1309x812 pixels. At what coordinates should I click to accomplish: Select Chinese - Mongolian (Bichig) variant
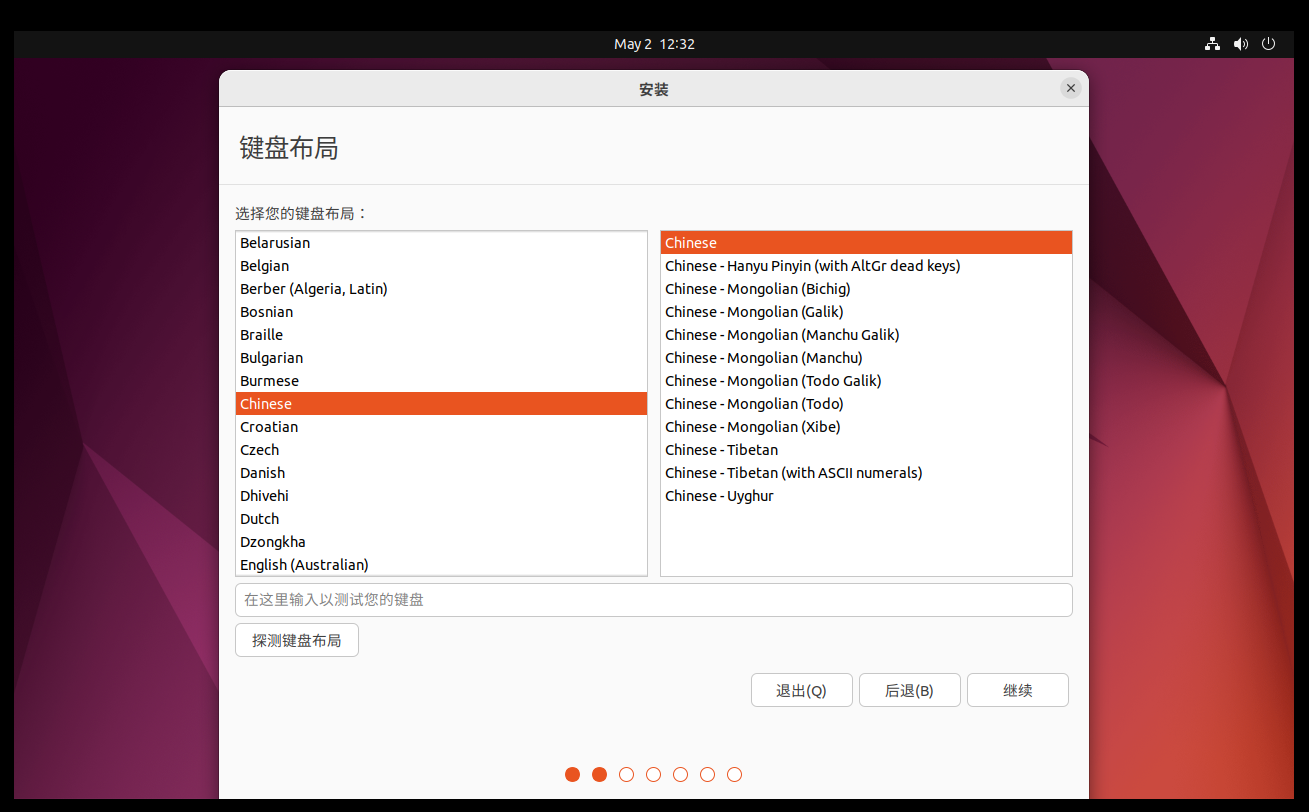tap(866, 289)
